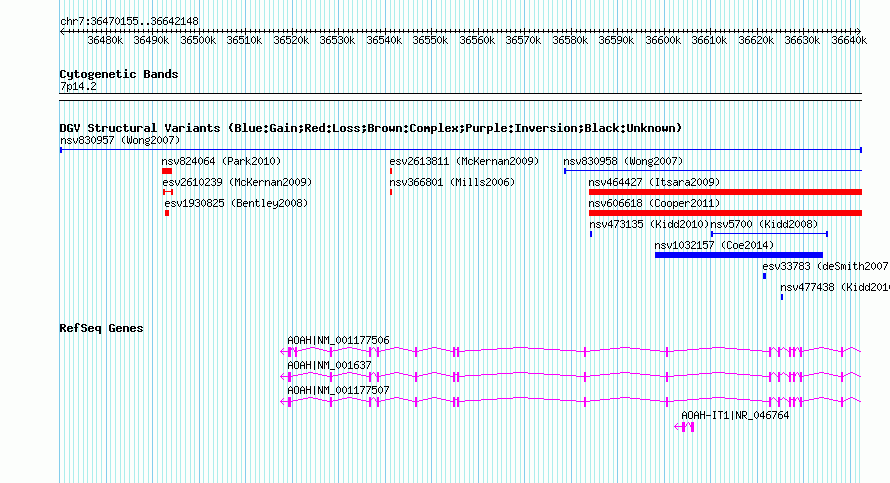The height and width of the screenshot is (483, 890).
Task: Select the nsv1032157 (Coe2014) blue gain bar
Action: [739, 255]
